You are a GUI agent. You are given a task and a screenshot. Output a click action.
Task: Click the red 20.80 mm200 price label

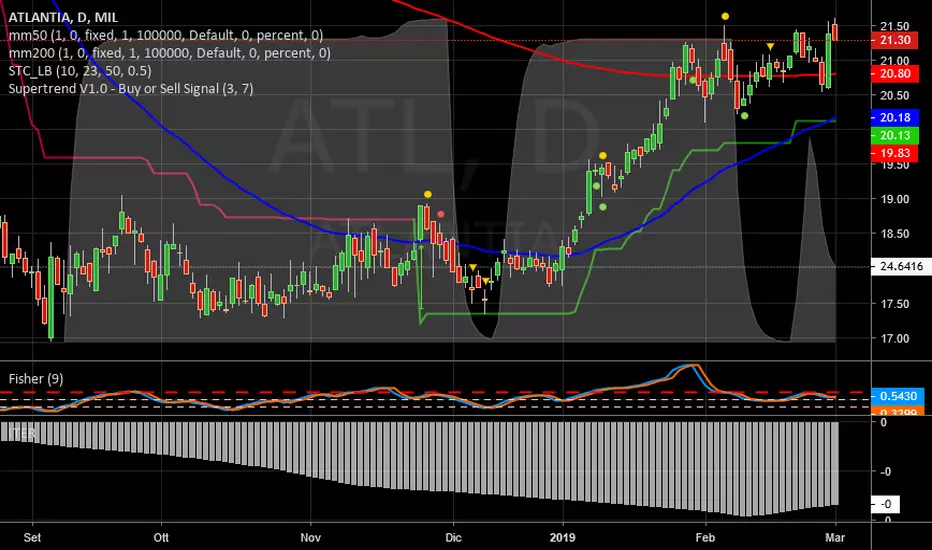[895, 74]
